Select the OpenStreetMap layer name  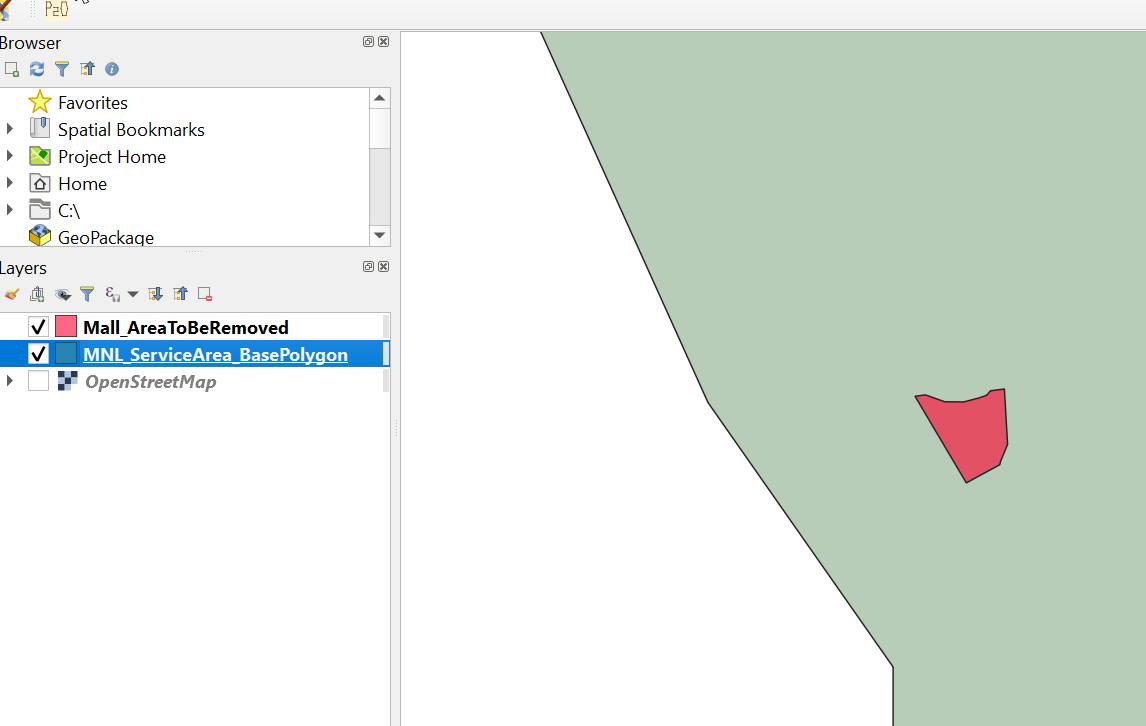(151, 382)
